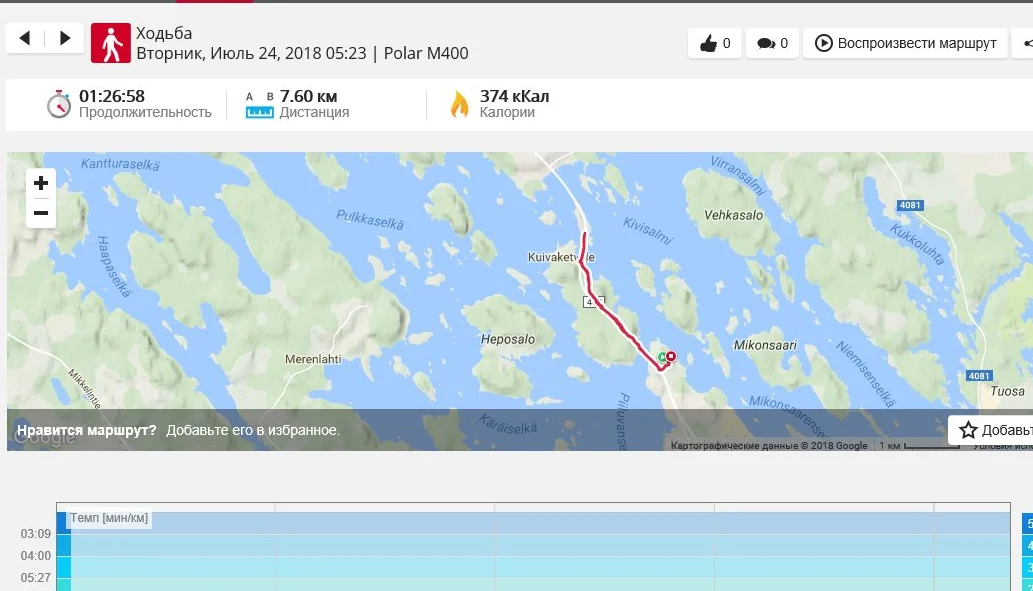The height and width of the screenshot is (591, 1033).
Task: Select the top blue pace zone swatch
Action: point(1028,523)
